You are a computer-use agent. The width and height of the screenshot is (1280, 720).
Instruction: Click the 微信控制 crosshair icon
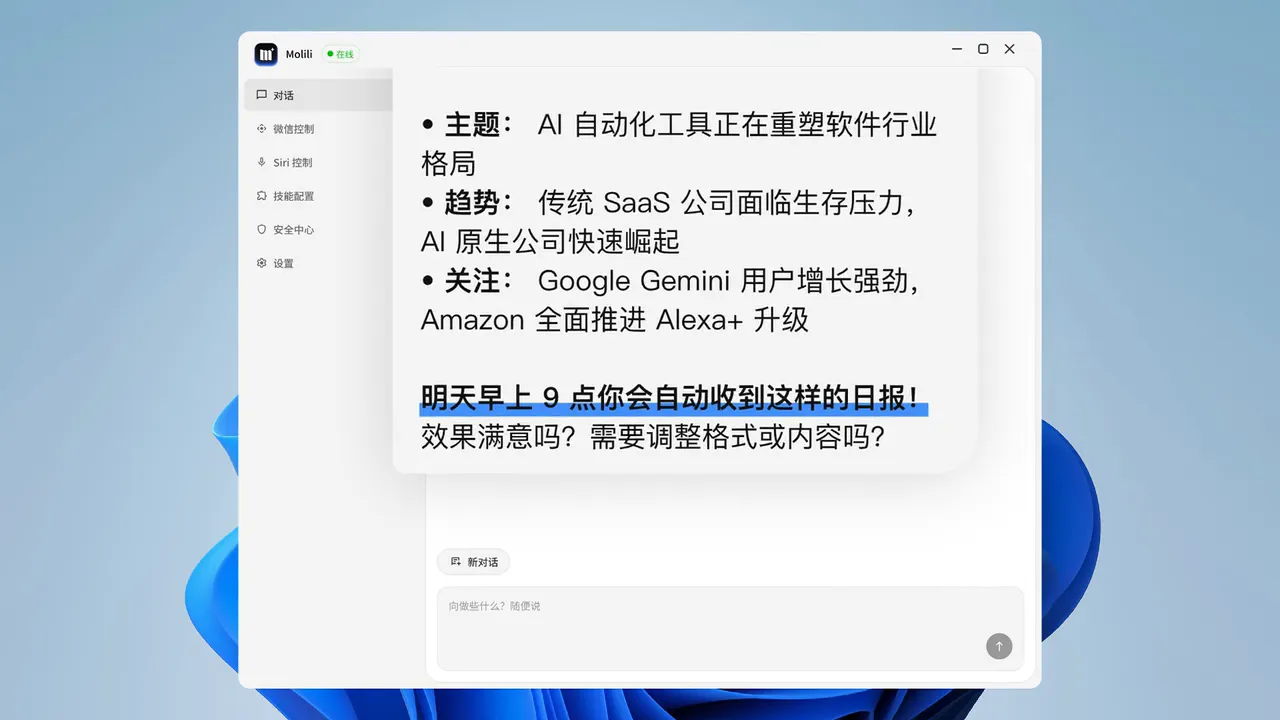coord(260,129)
